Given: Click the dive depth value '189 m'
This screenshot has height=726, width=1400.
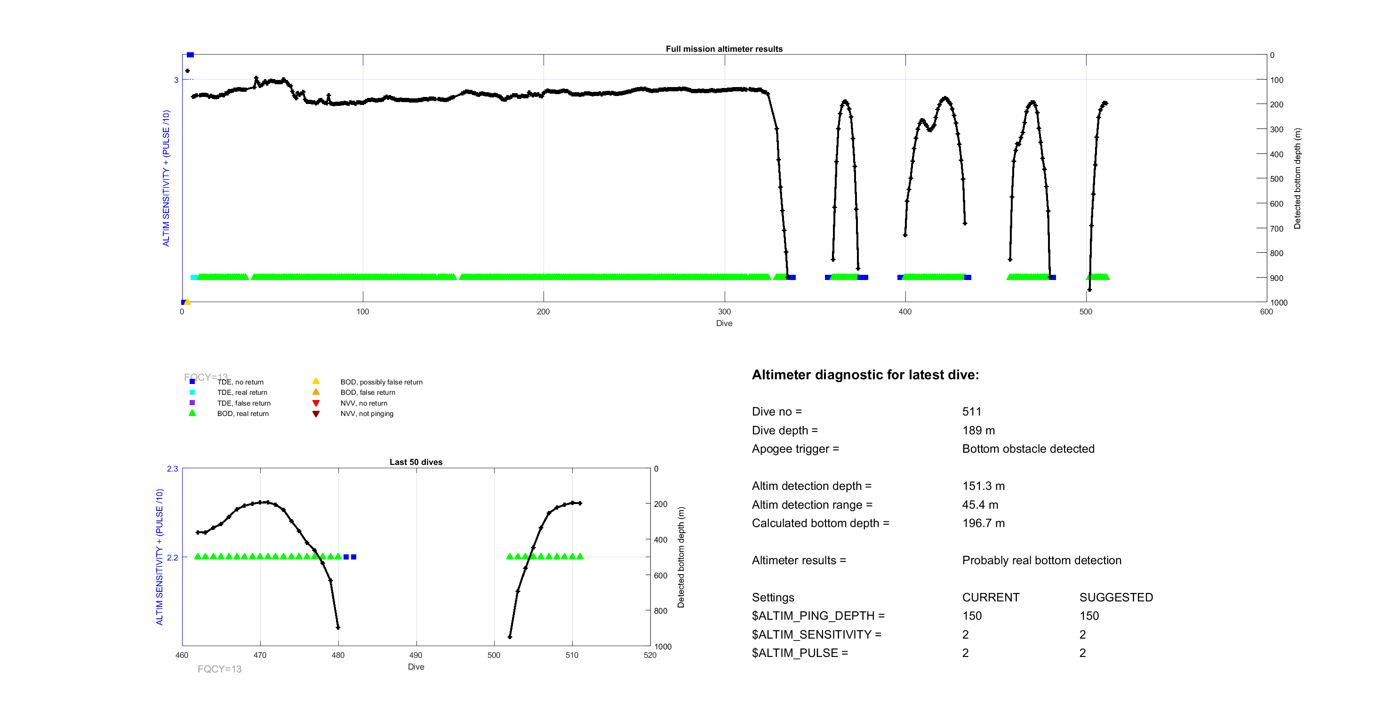Looking at the screenshot, I should pyautogui.click(x=978, y=430).
